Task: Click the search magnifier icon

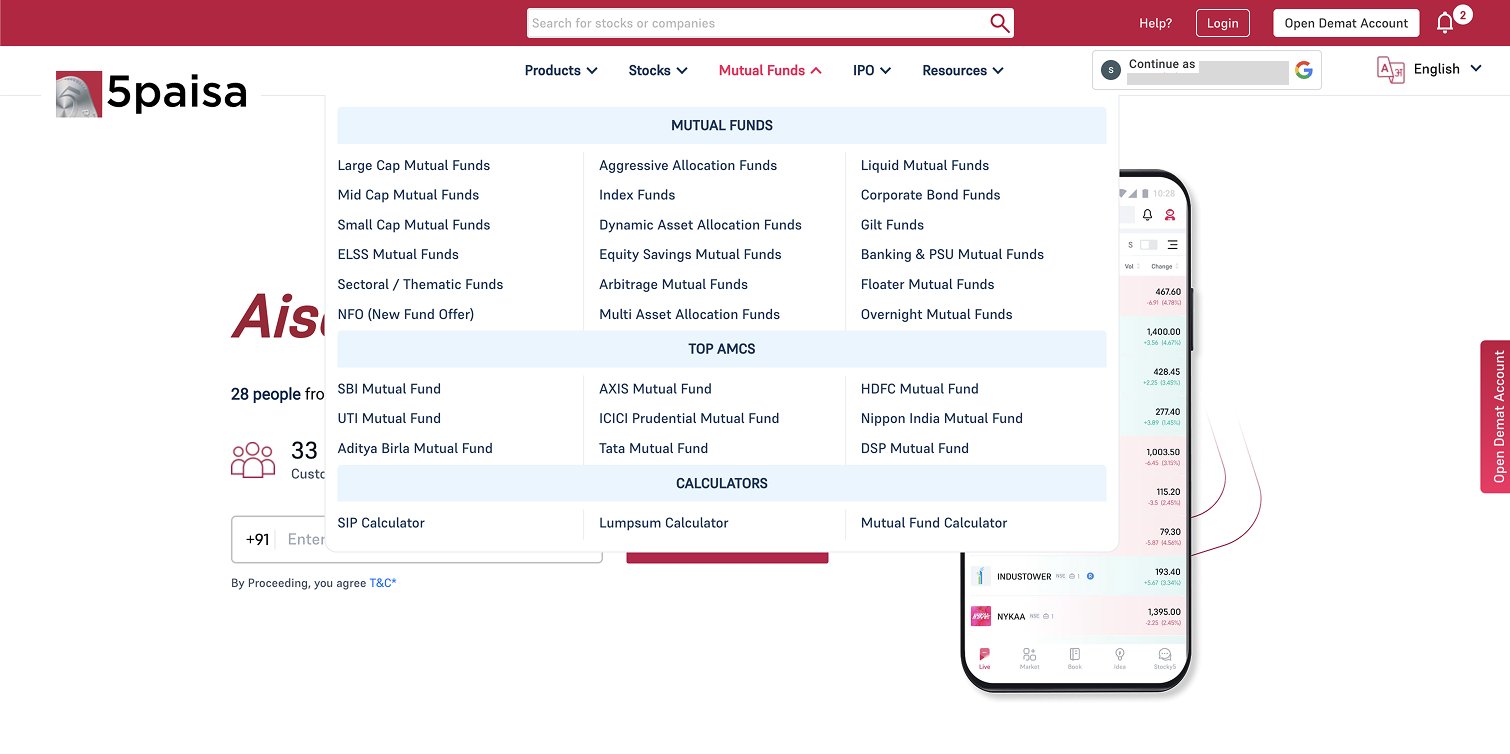Action: pyautogui.click(x=999, y=23)
